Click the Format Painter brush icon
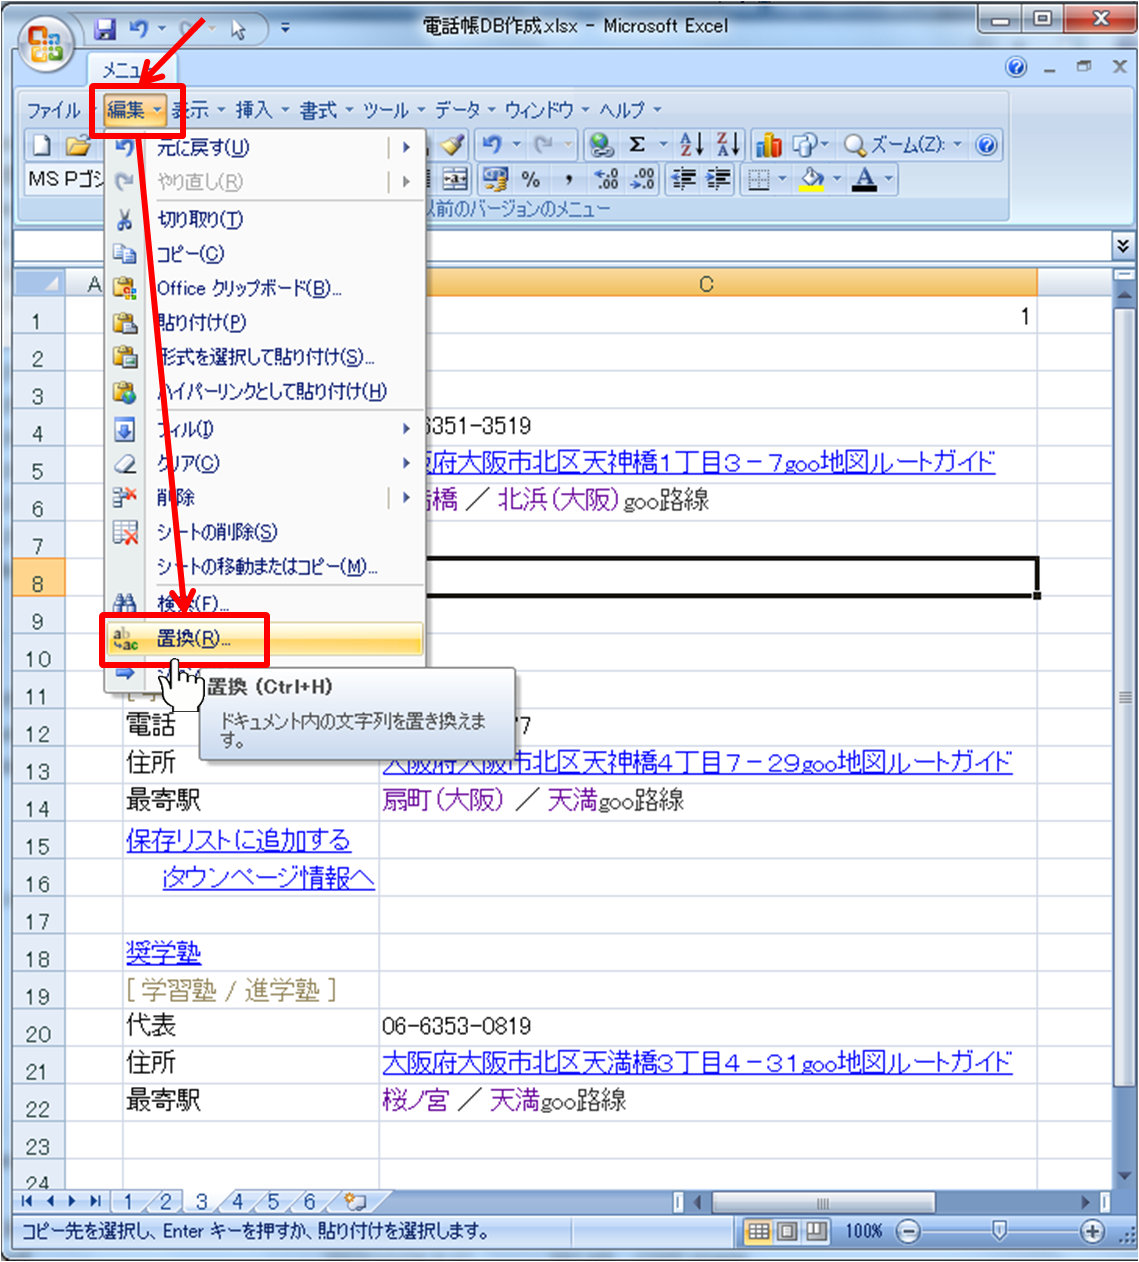1139x1262 pixels. tap(453, 145)
